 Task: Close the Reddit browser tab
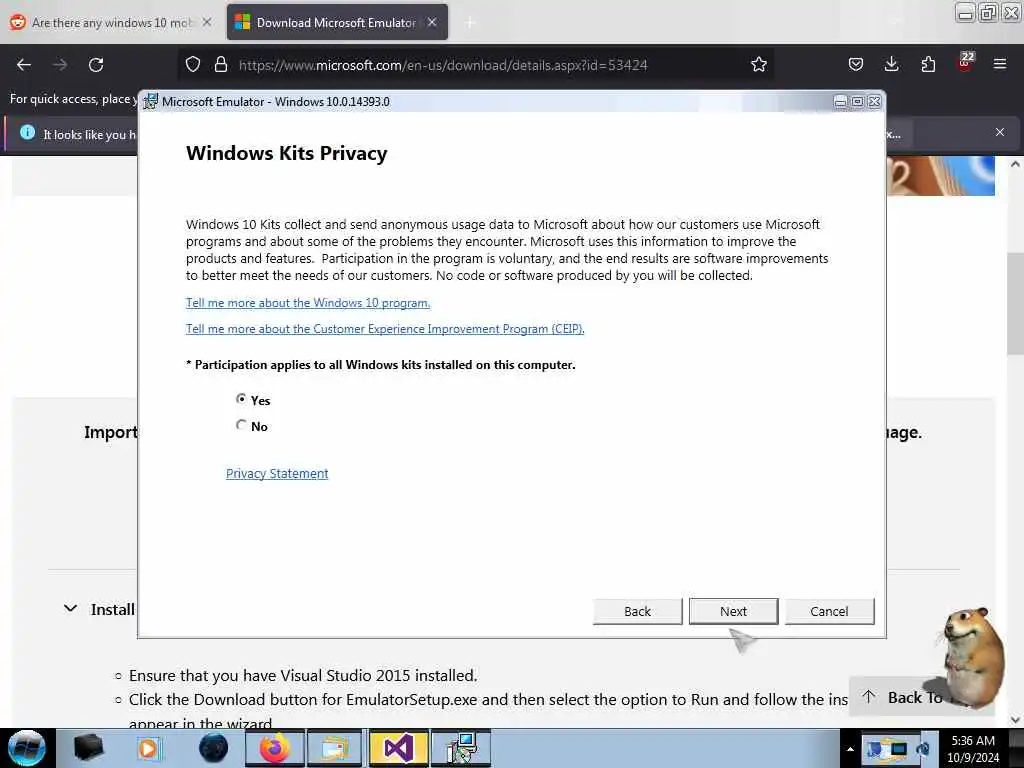click(x=206, y=22)
